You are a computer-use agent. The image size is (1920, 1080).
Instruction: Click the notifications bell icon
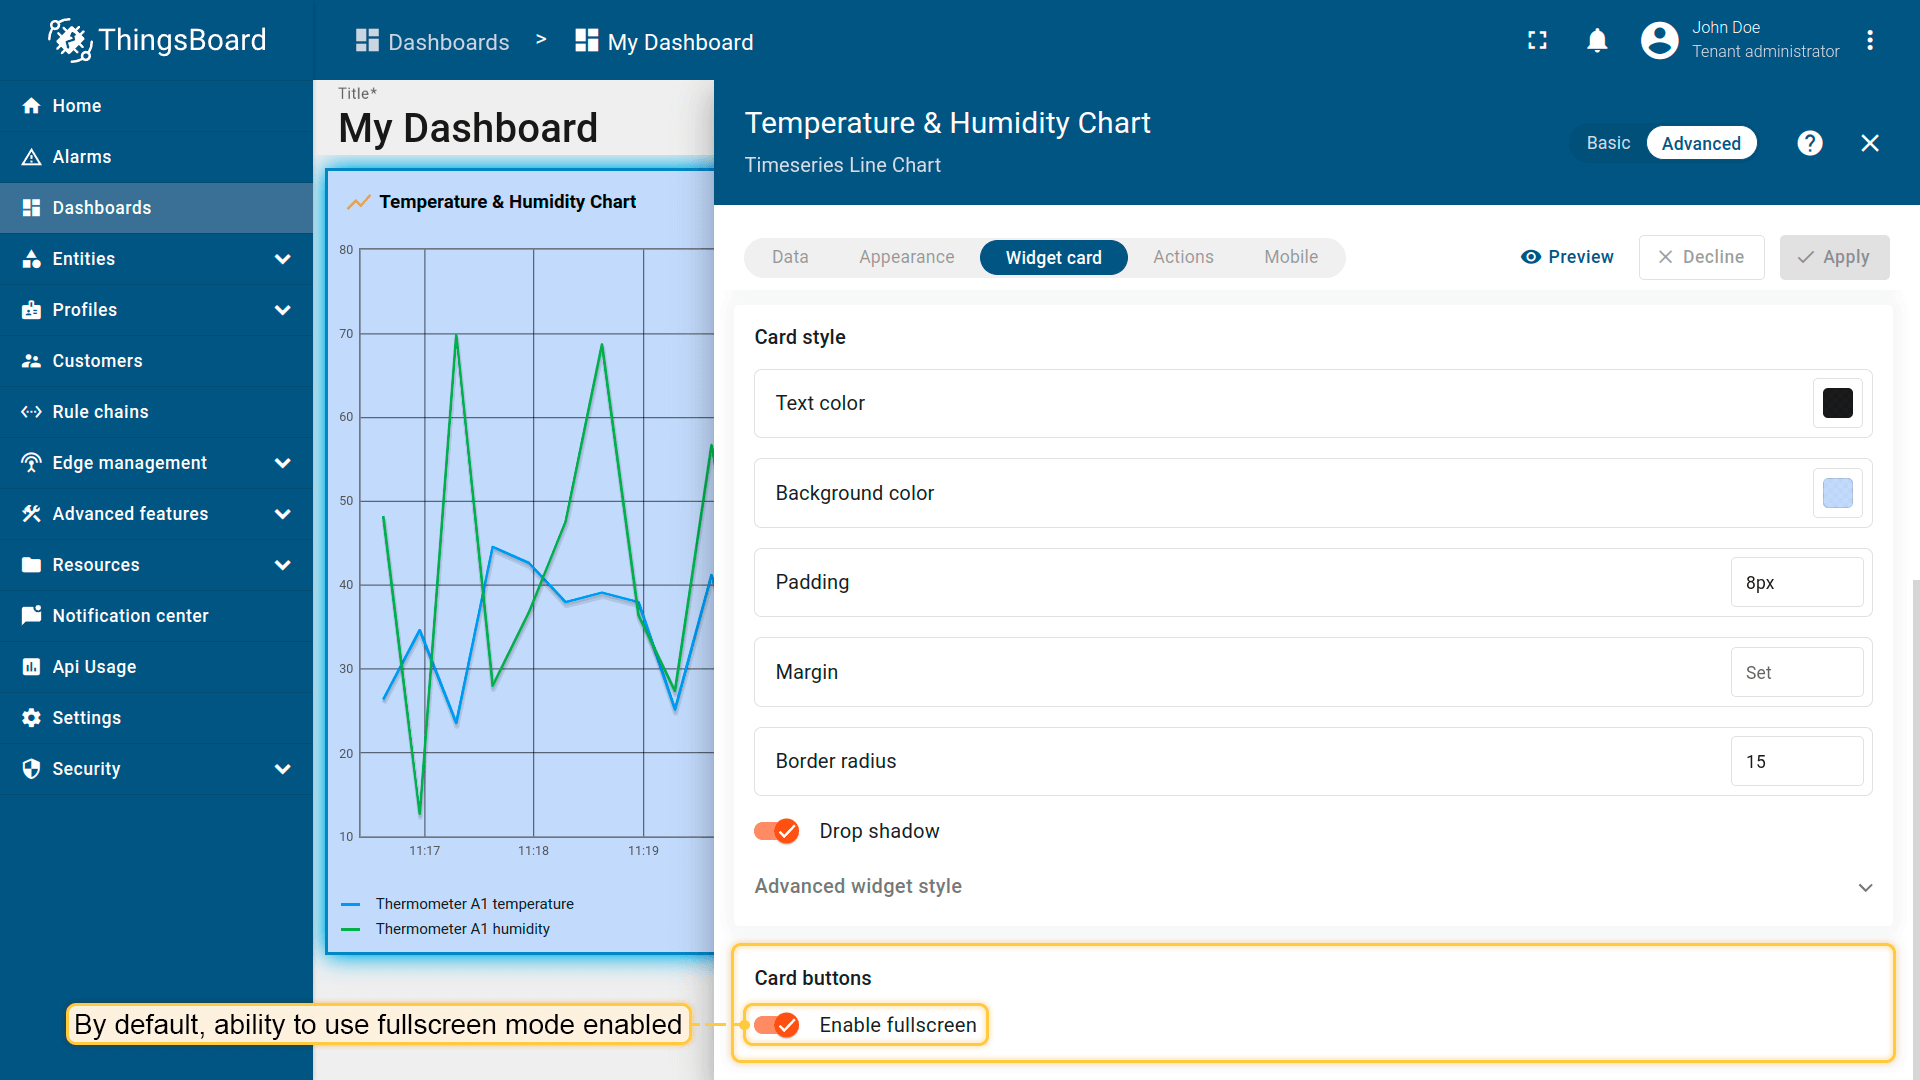(1597, 41)
